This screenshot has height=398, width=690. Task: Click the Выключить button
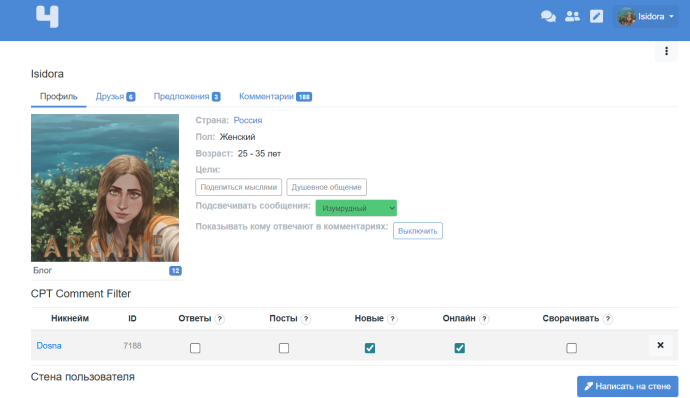point(418,231)
